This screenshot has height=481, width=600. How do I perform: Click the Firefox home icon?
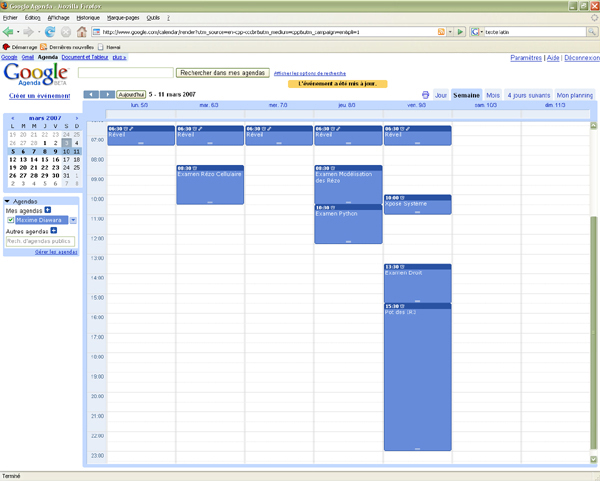click(82, 32)
